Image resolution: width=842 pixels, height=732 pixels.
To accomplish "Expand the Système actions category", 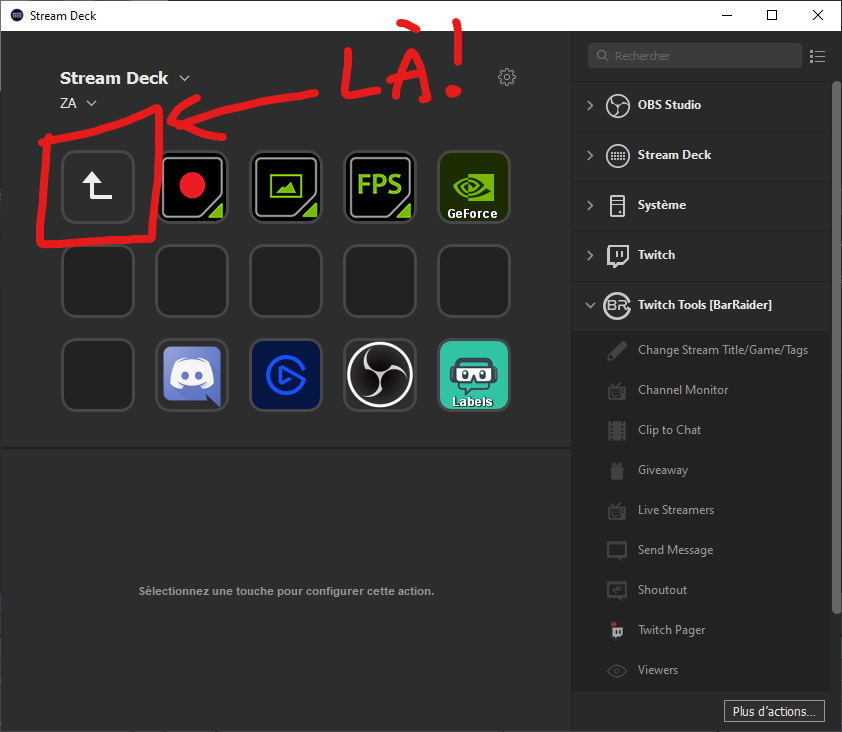I will pyautogui.click(x=590, y=205).
